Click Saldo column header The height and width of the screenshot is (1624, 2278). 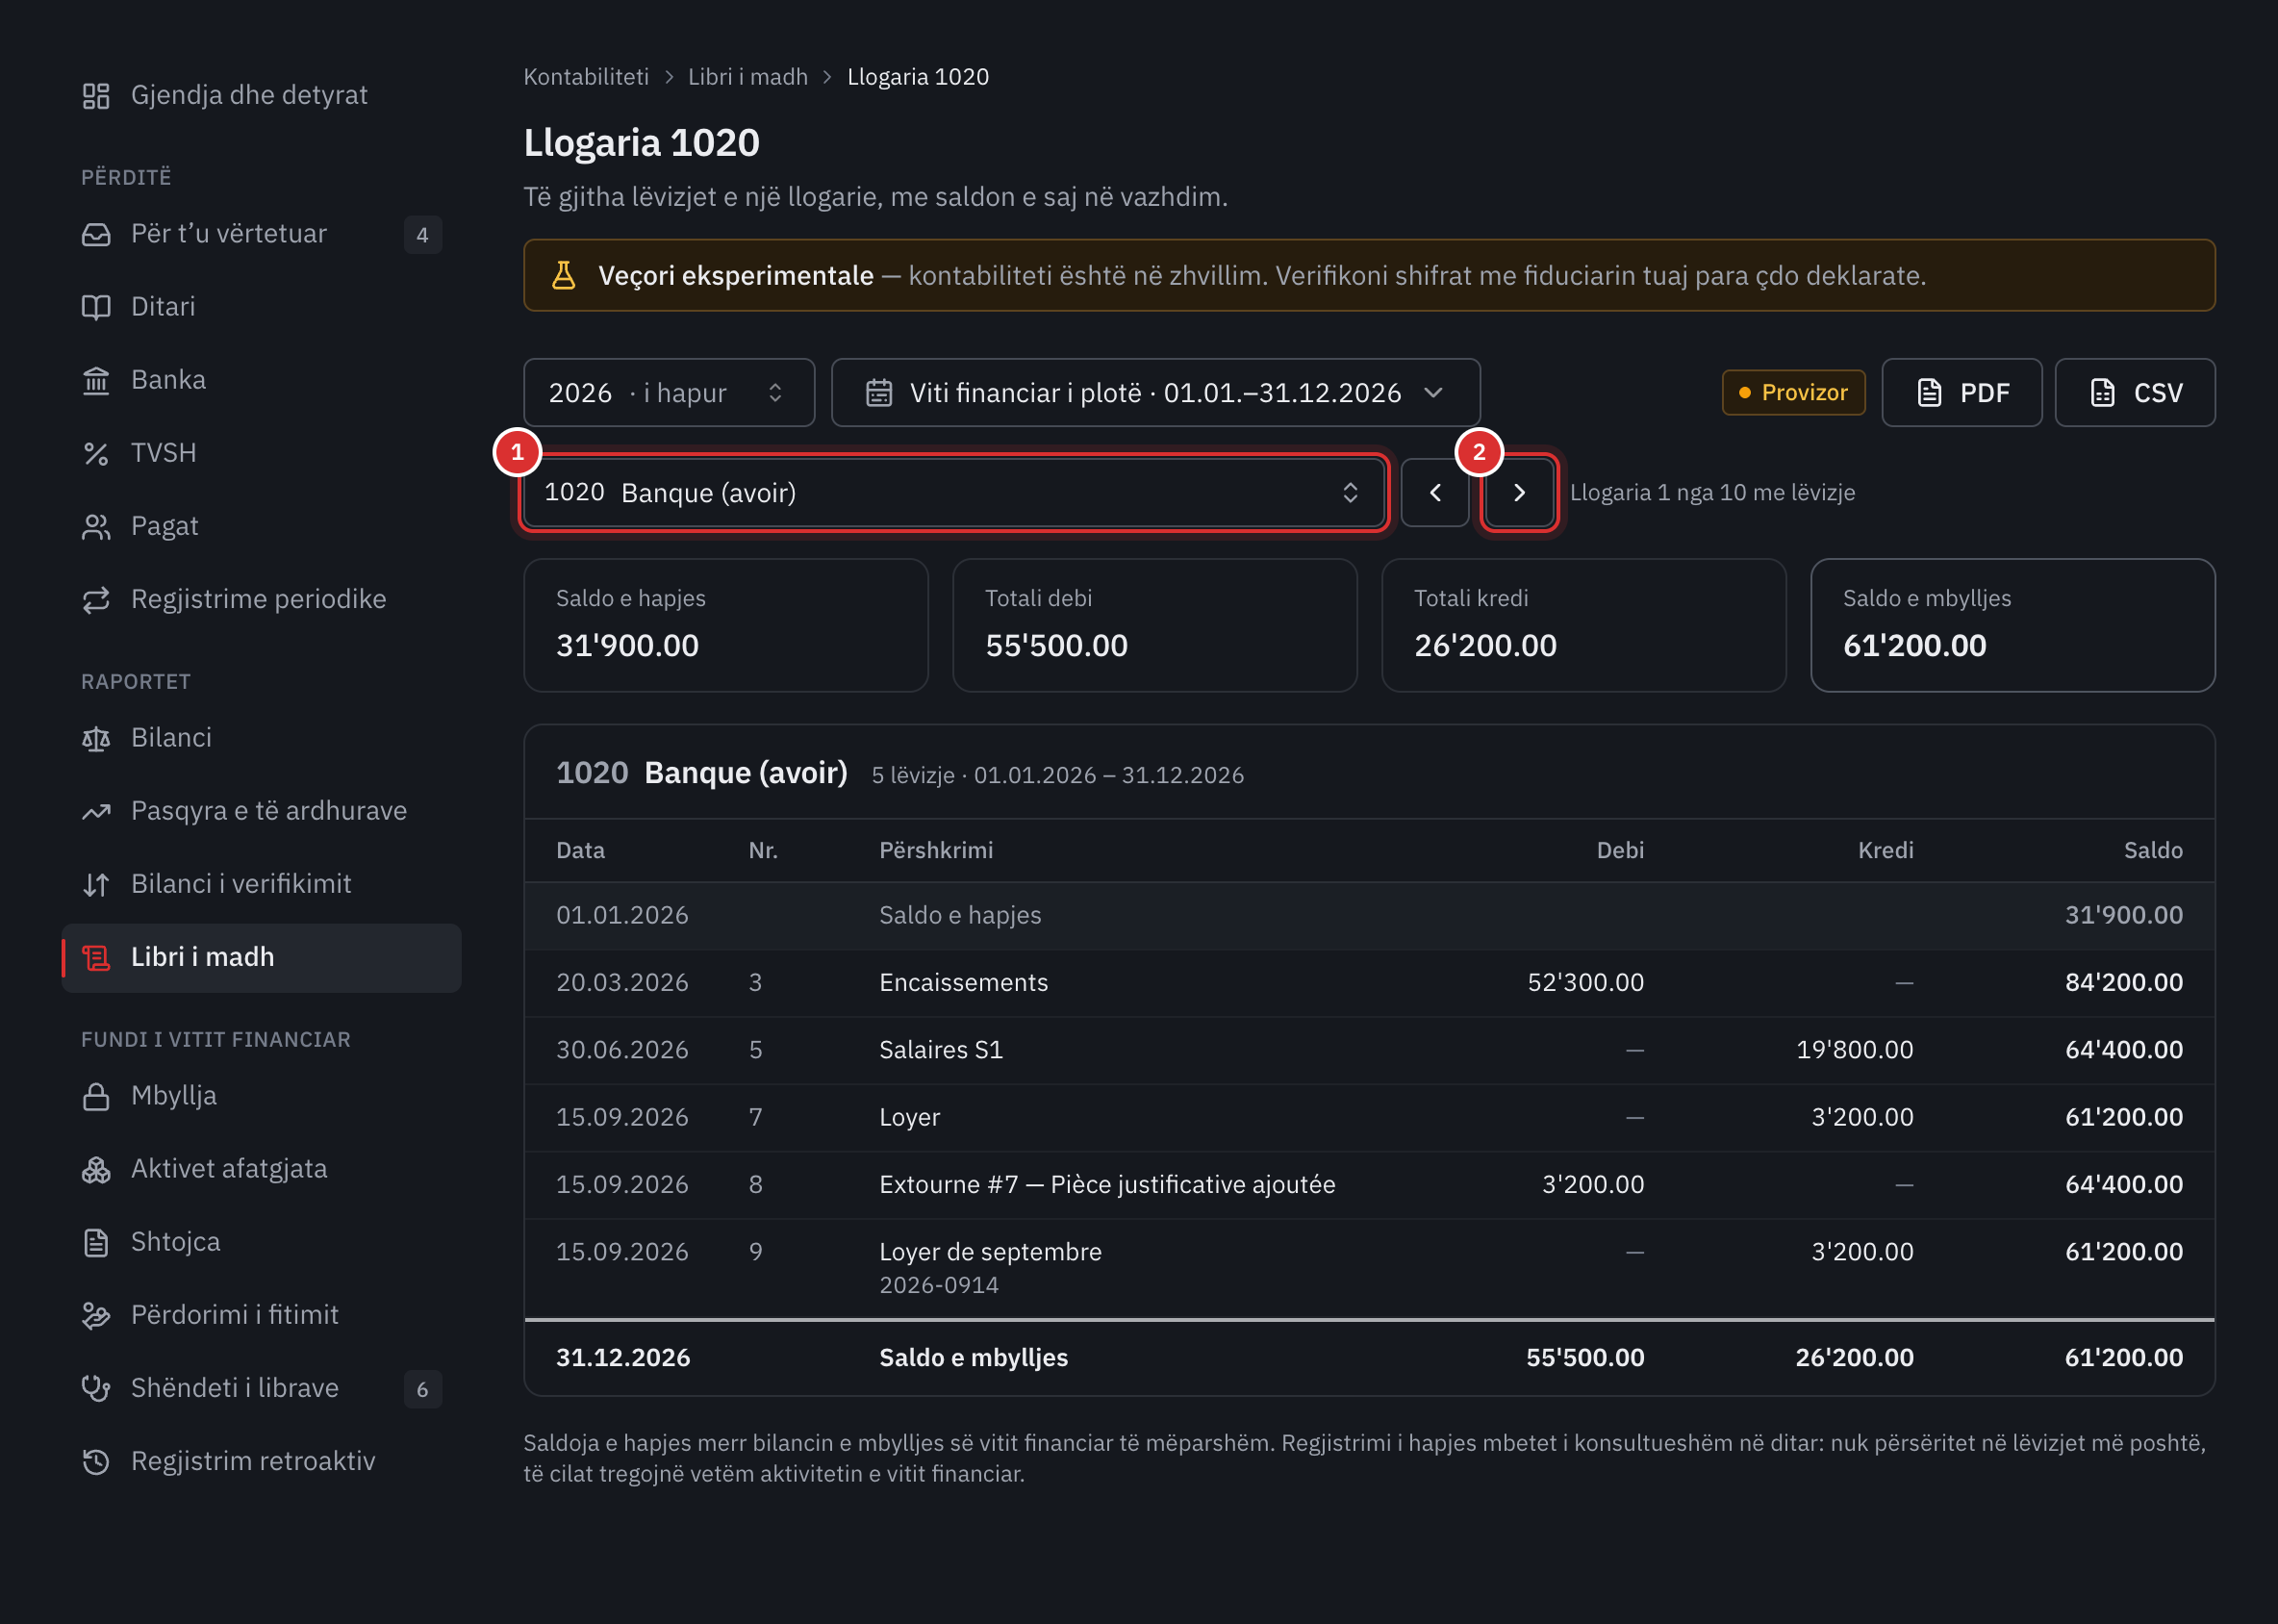[2153, 851]
